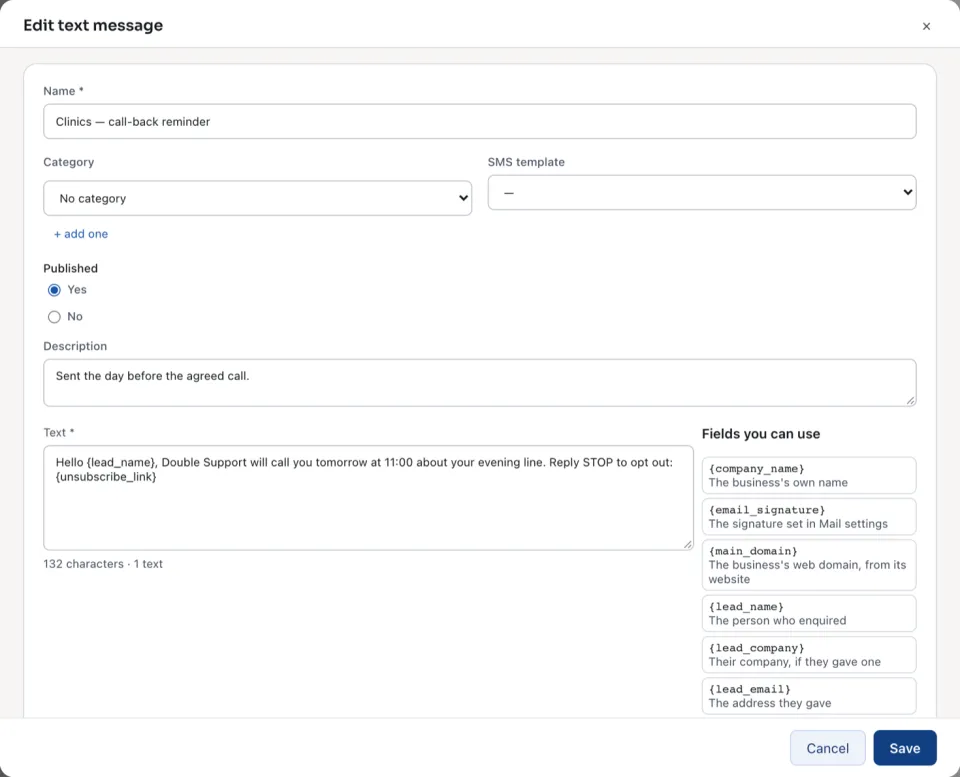
Task: Insert the {company_name} field
Action: click(809, 475)
